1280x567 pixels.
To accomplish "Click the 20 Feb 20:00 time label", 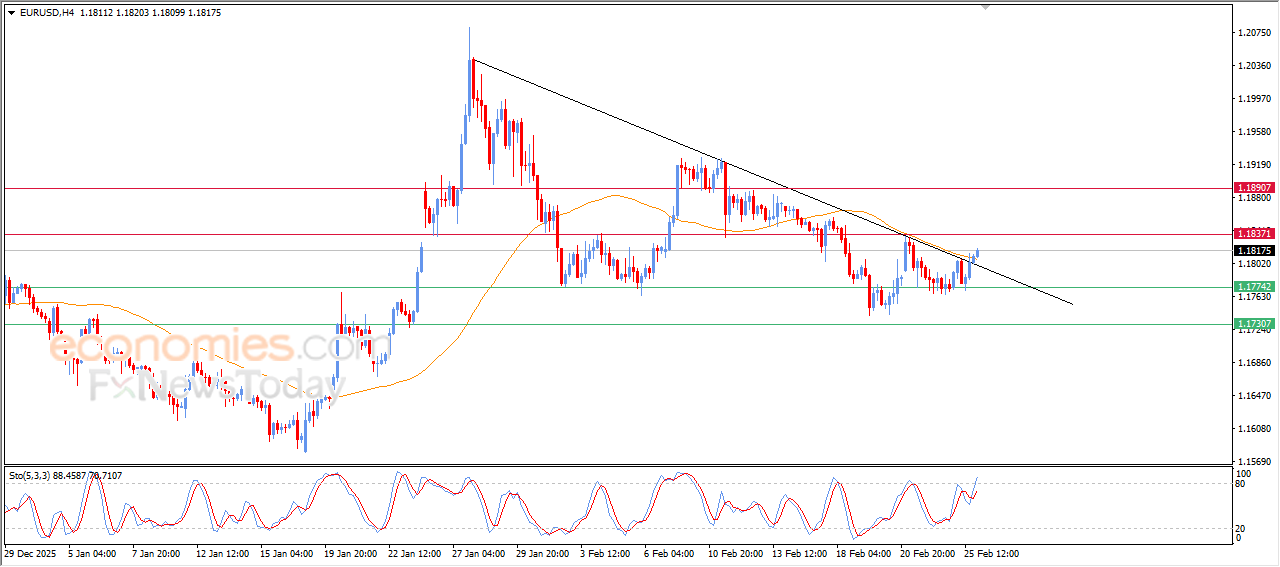I will [x=928, y=553].
